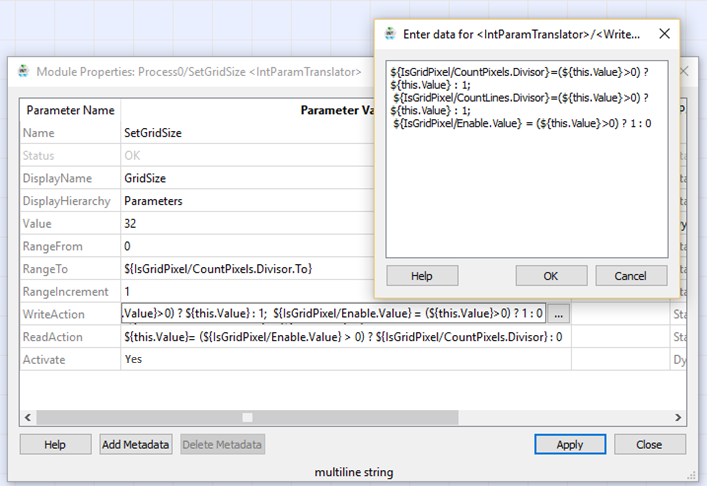Edit the DisplayName value GridSize

[147, 178]
